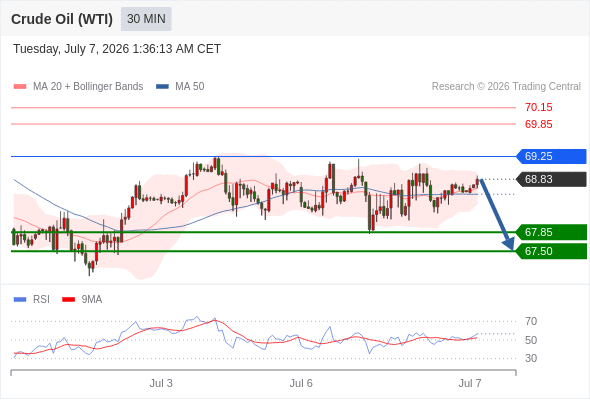Image resolution: width=590 pixels, height=400 pixels.
Task: Select the green 67.85 support price tag
Action: click(551, 232)
